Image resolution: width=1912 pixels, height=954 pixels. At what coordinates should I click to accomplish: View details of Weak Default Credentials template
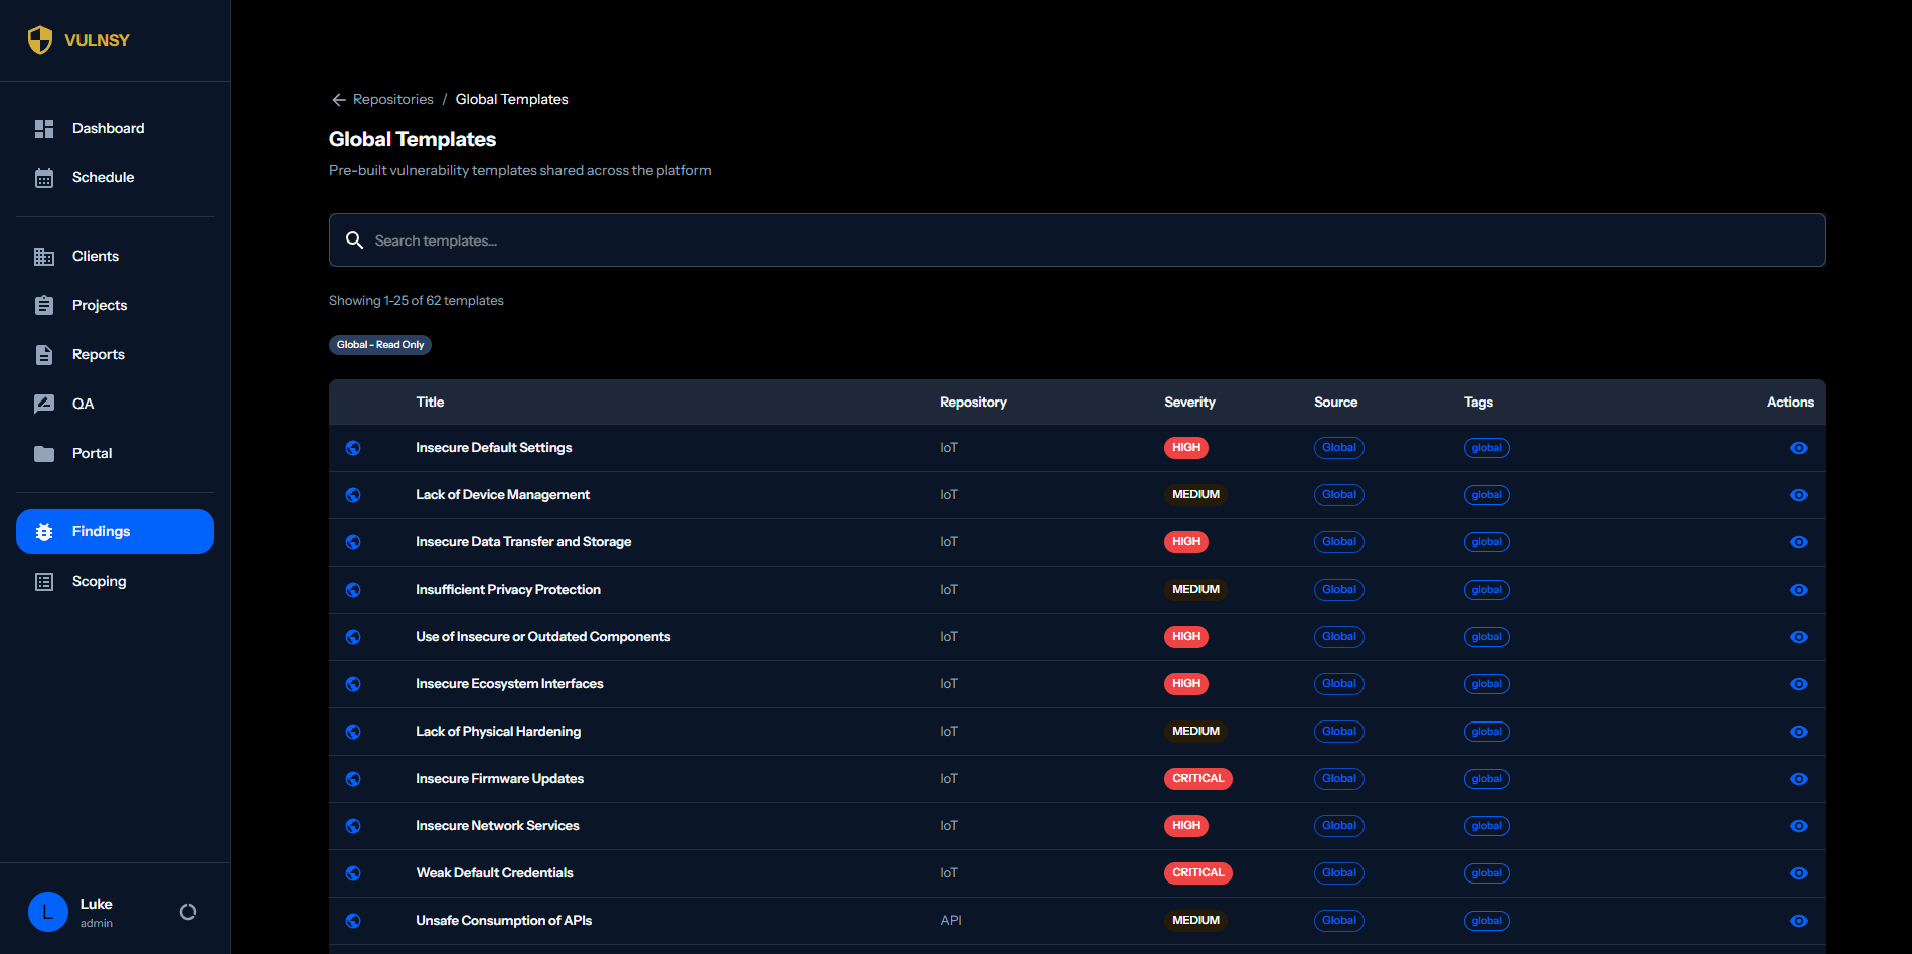(x=1799, y=873)
